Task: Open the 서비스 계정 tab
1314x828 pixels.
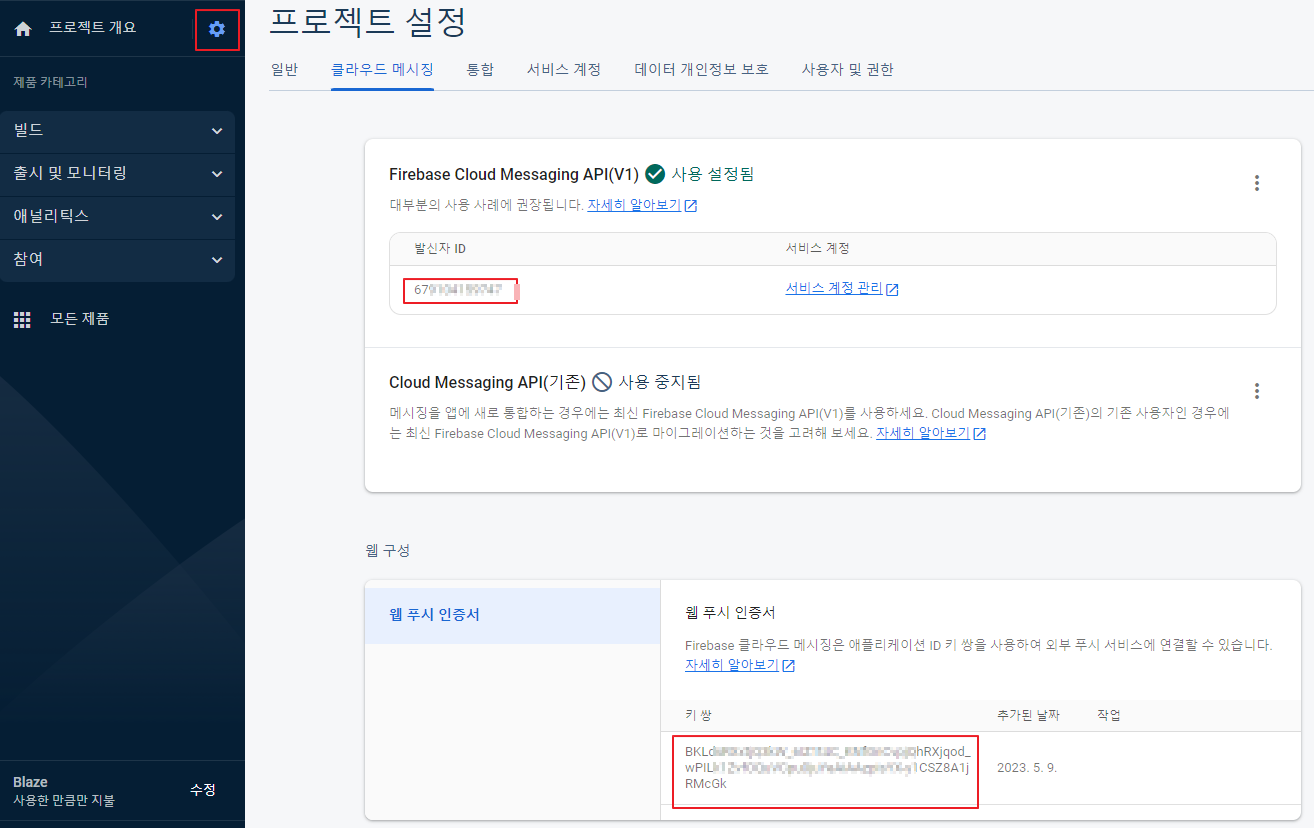Action: point(563,69)
